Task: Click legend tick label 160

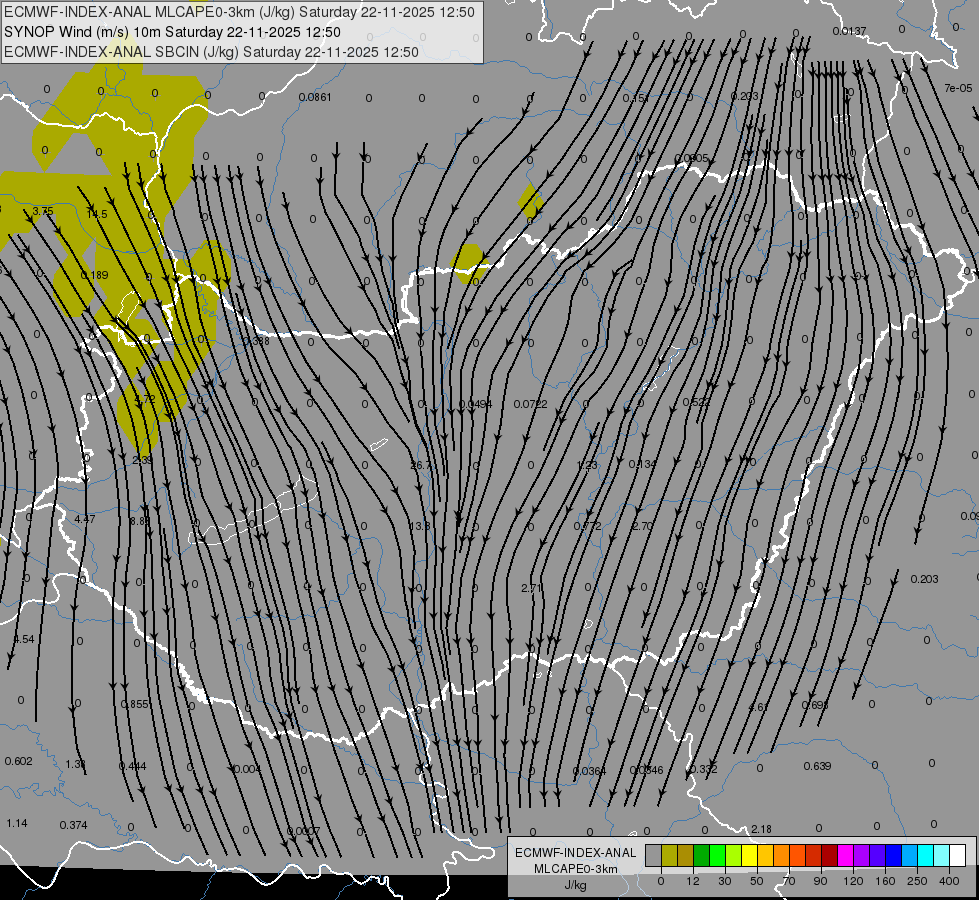Action: [x=885, y=881]
